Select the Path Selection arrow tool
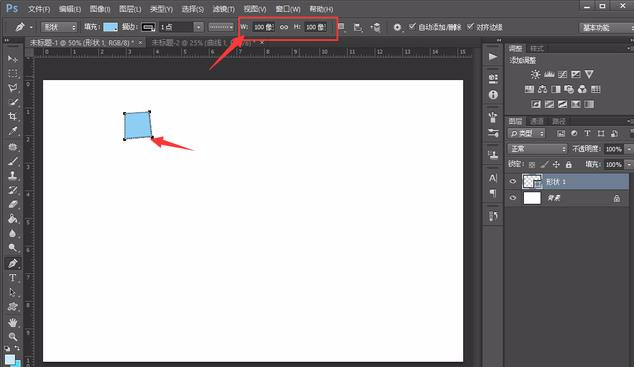 click(13, 292)
